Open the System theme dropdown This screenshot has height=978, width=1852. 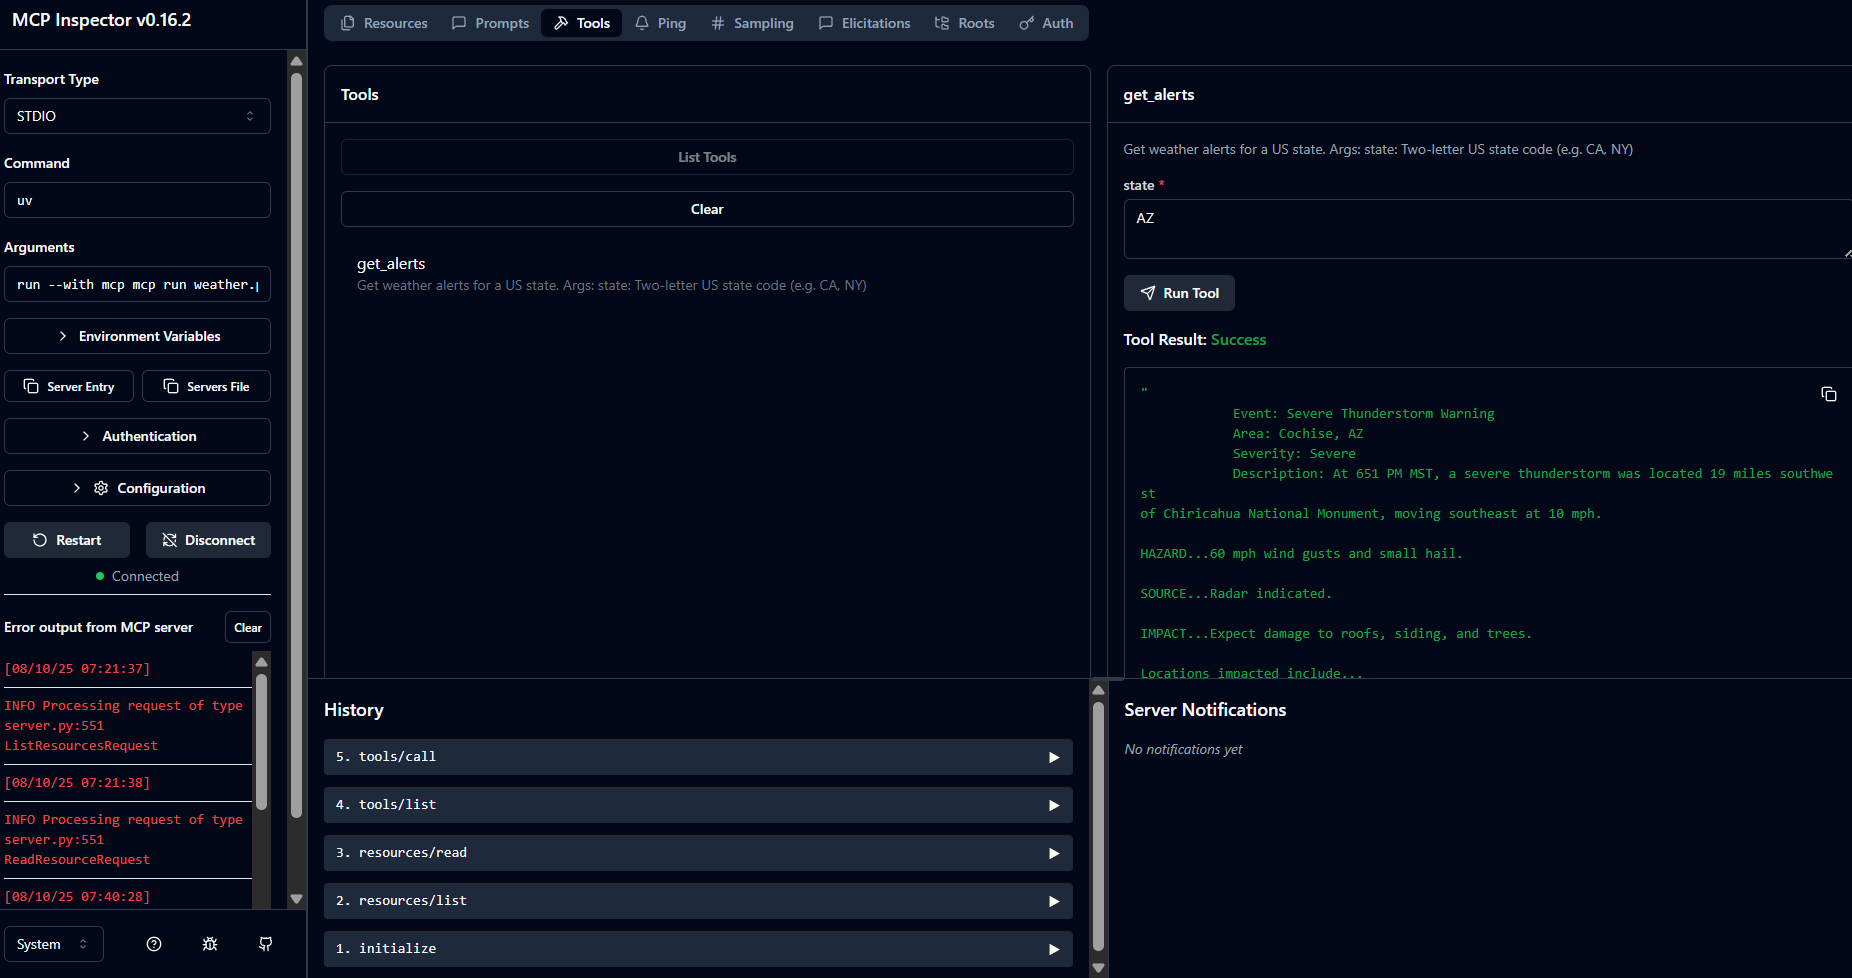[53, 944]
